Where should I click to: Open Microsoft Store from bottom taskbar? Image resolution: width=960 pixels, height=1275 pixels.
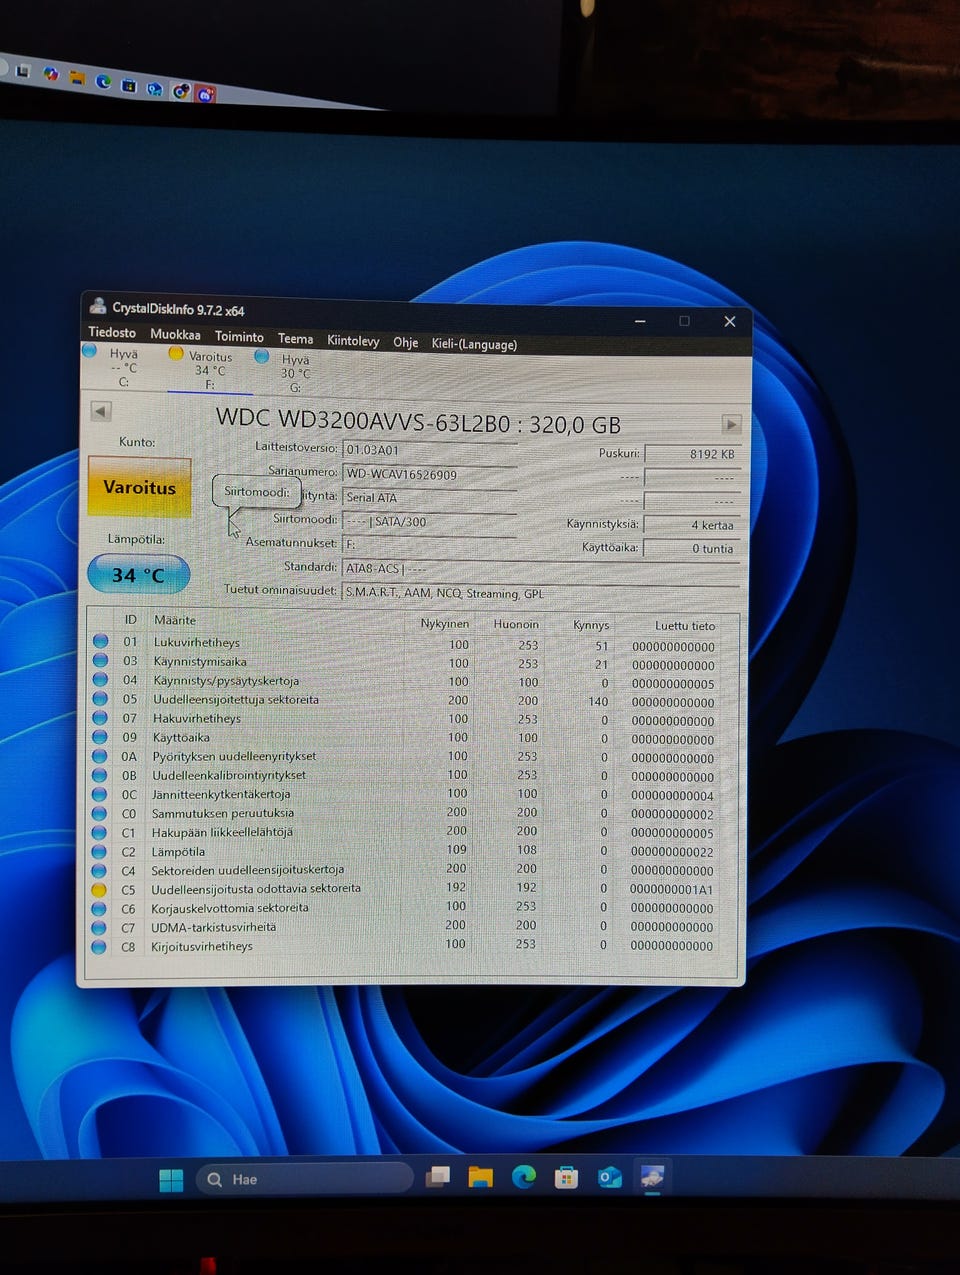point(567,1177)
